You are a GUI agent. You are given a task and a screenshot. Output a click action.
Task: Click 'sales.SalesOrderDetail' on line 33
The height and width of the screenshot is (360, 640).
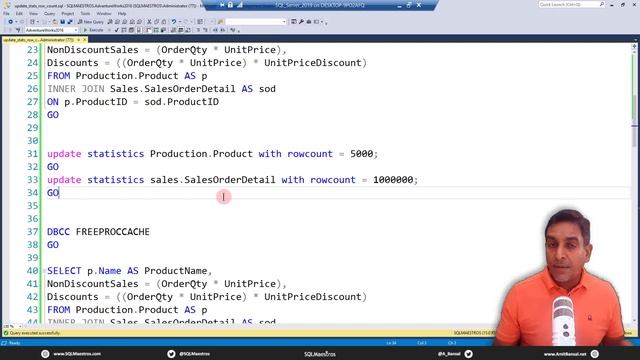point(213,180)
